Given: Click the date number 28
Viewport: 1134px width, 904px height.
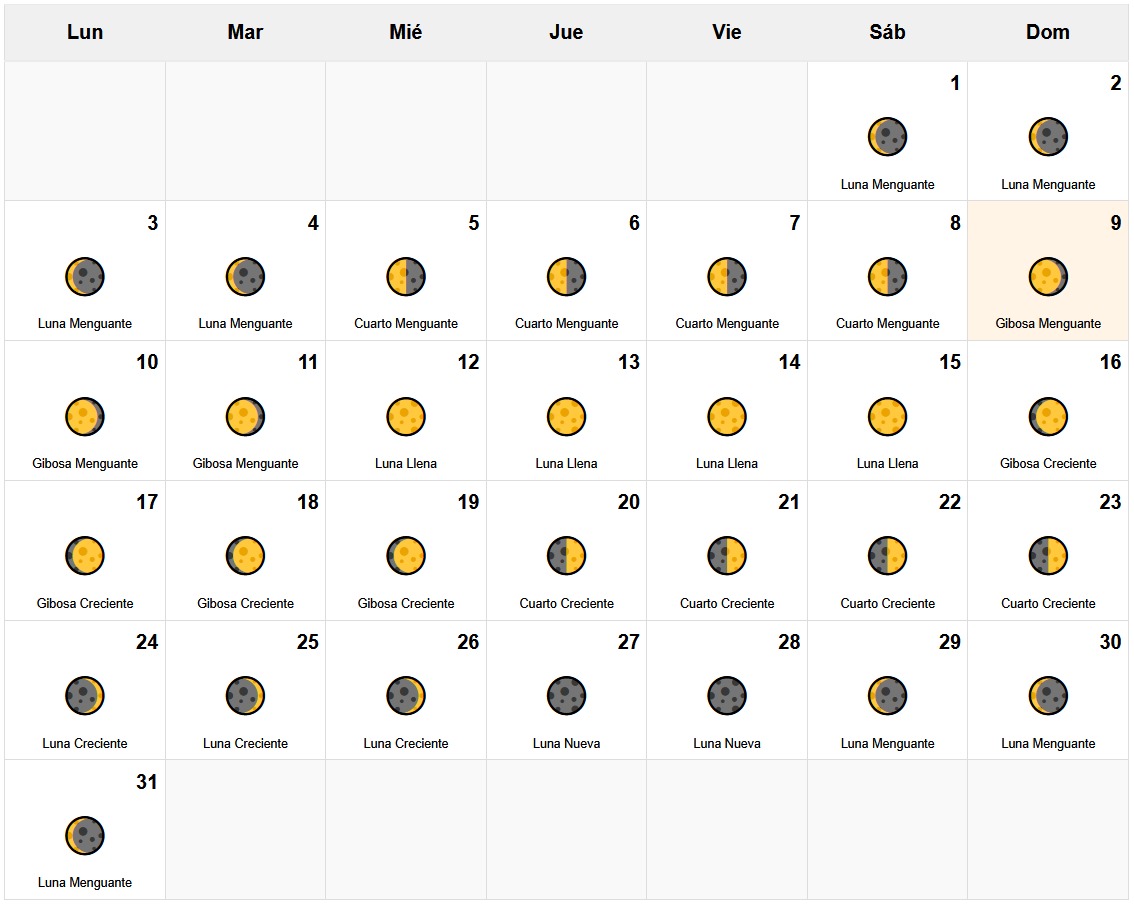Looking at the screenshot, I should coord(788,642).
